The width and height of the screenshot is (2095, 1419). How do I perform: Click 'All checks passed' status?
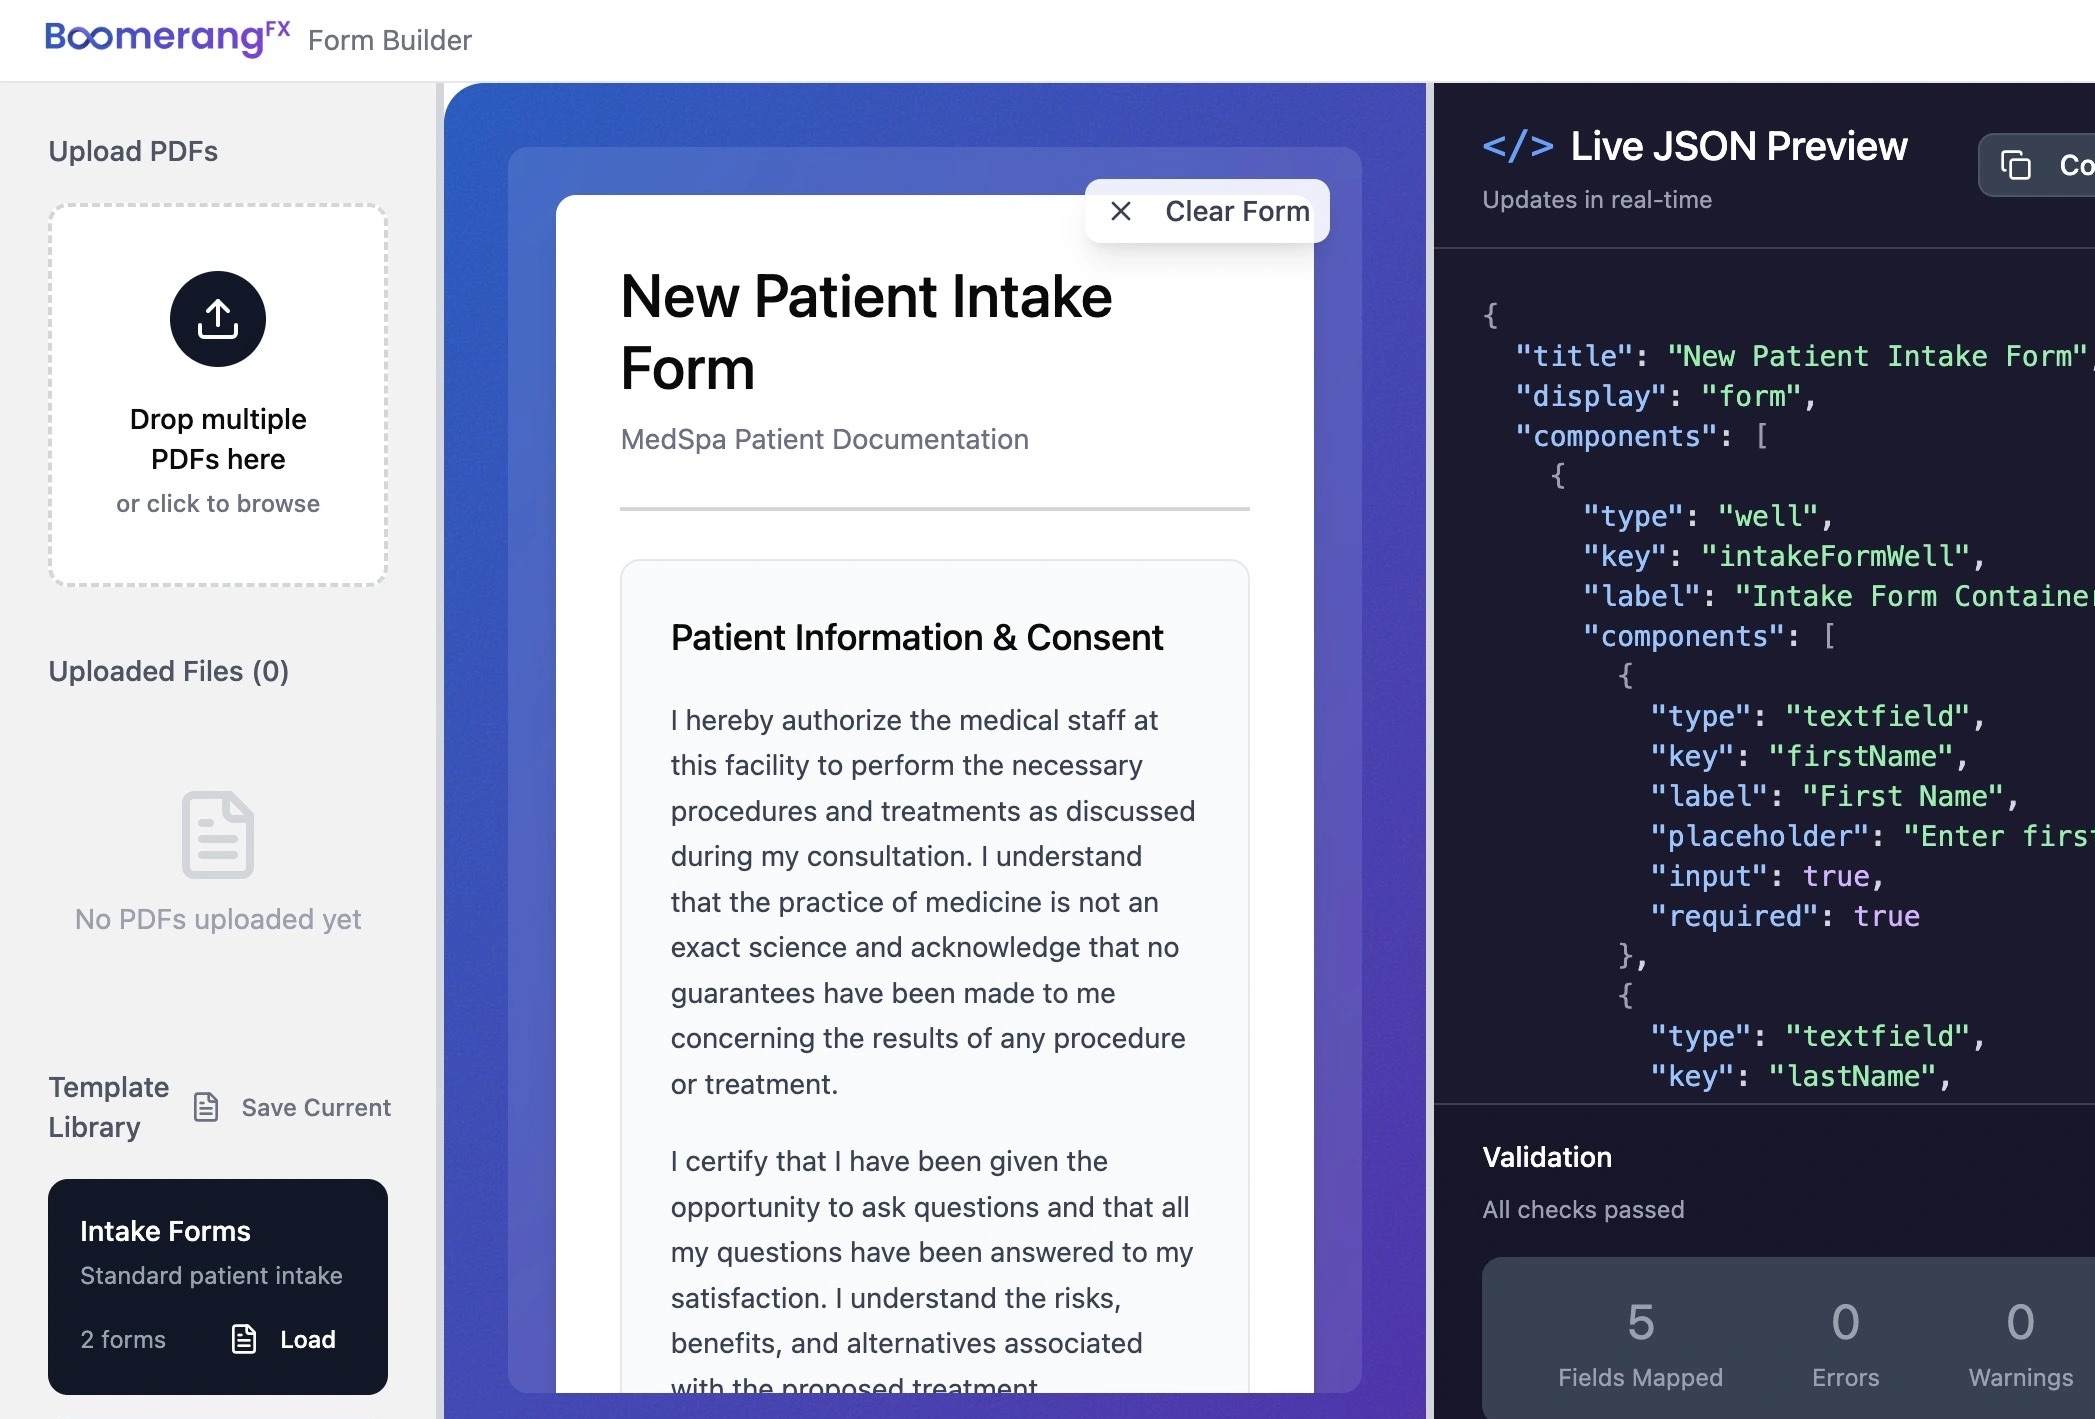pos(1583,1209)
